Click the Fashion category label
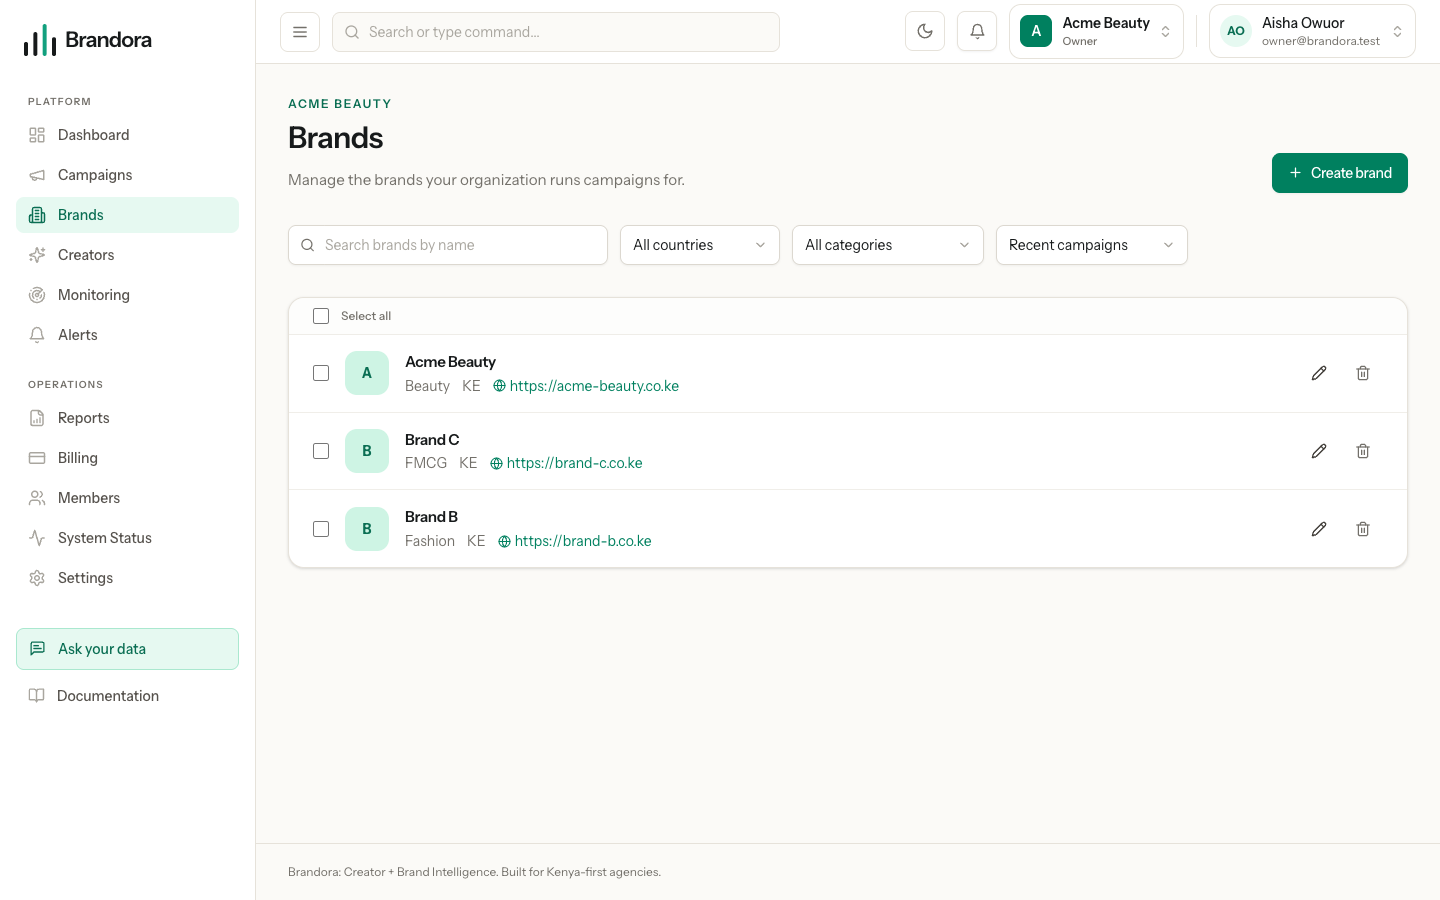1440x900 pixels. click(430, 541)
